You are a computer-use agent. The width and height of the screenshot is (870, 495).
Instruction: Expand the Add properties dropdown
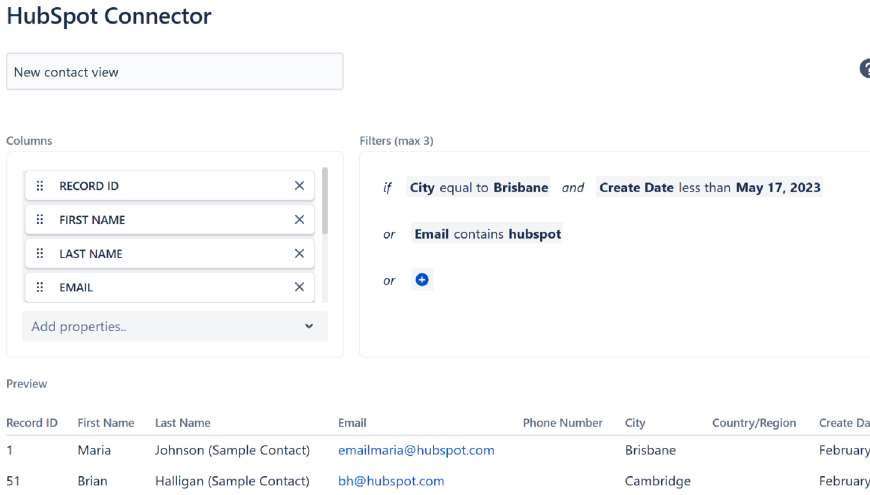[175, 326]
